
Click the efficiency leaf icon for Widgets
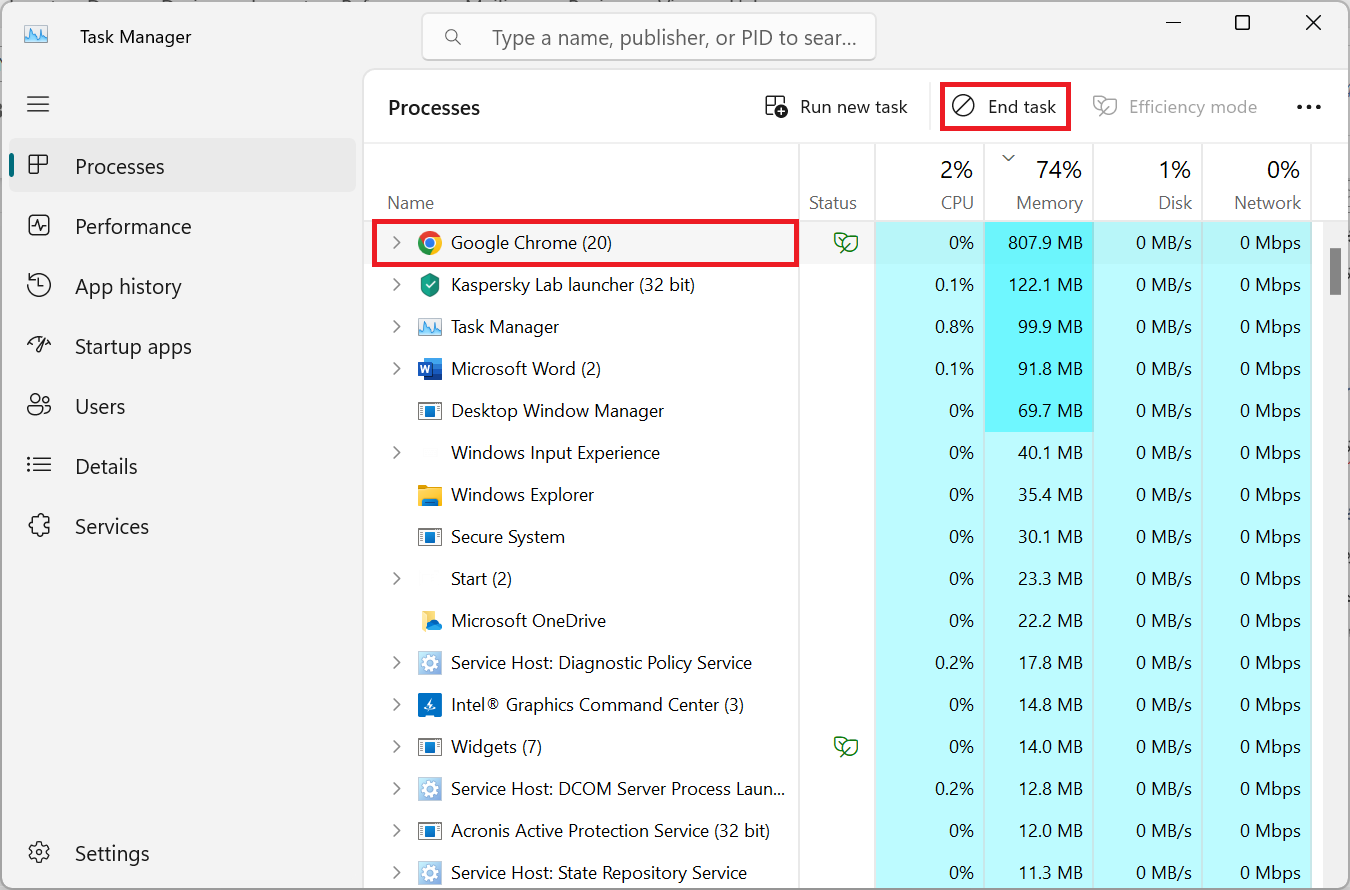click(846, 747)
